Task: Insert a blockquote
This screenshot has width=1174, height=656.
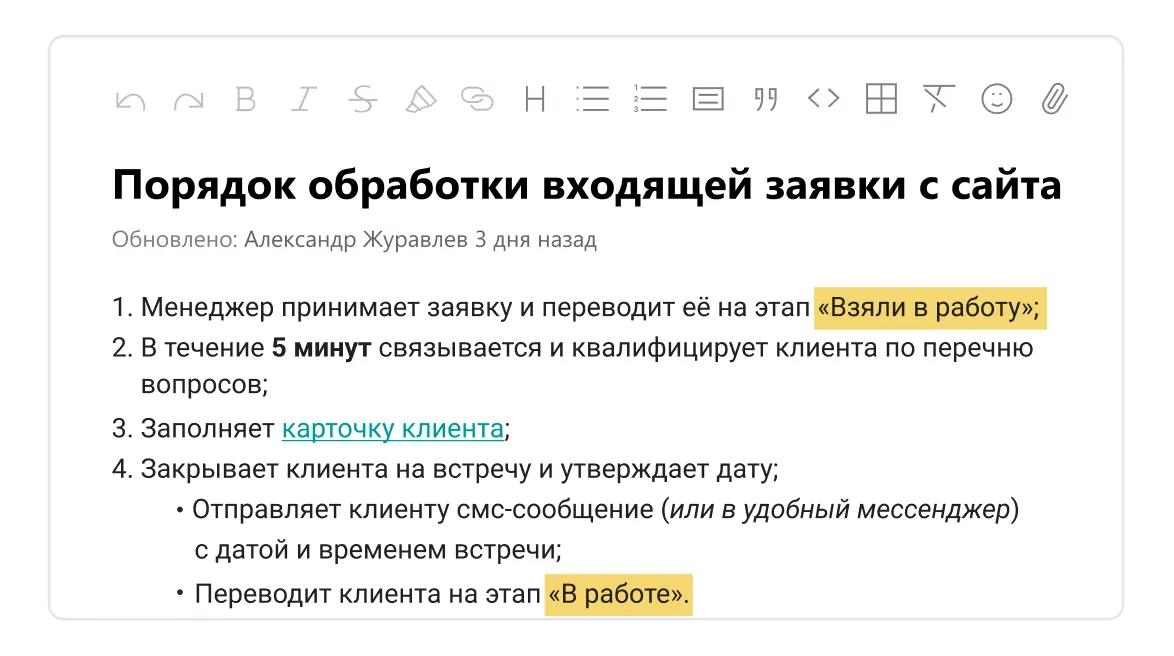Action: click(x=765, y=100)
